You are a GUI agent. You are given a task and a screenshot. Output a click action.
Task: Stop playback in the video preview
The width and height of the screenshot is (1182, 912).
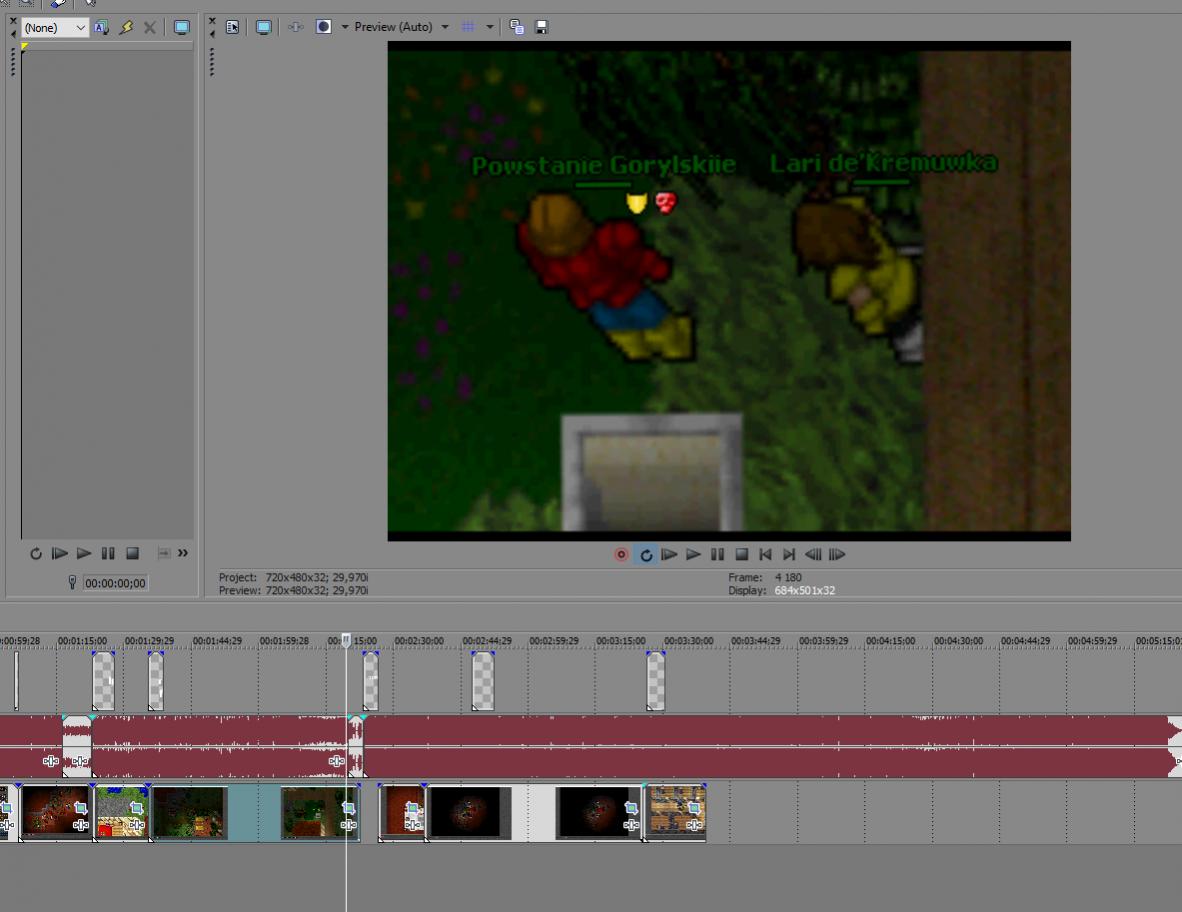(x=741, y=555)
